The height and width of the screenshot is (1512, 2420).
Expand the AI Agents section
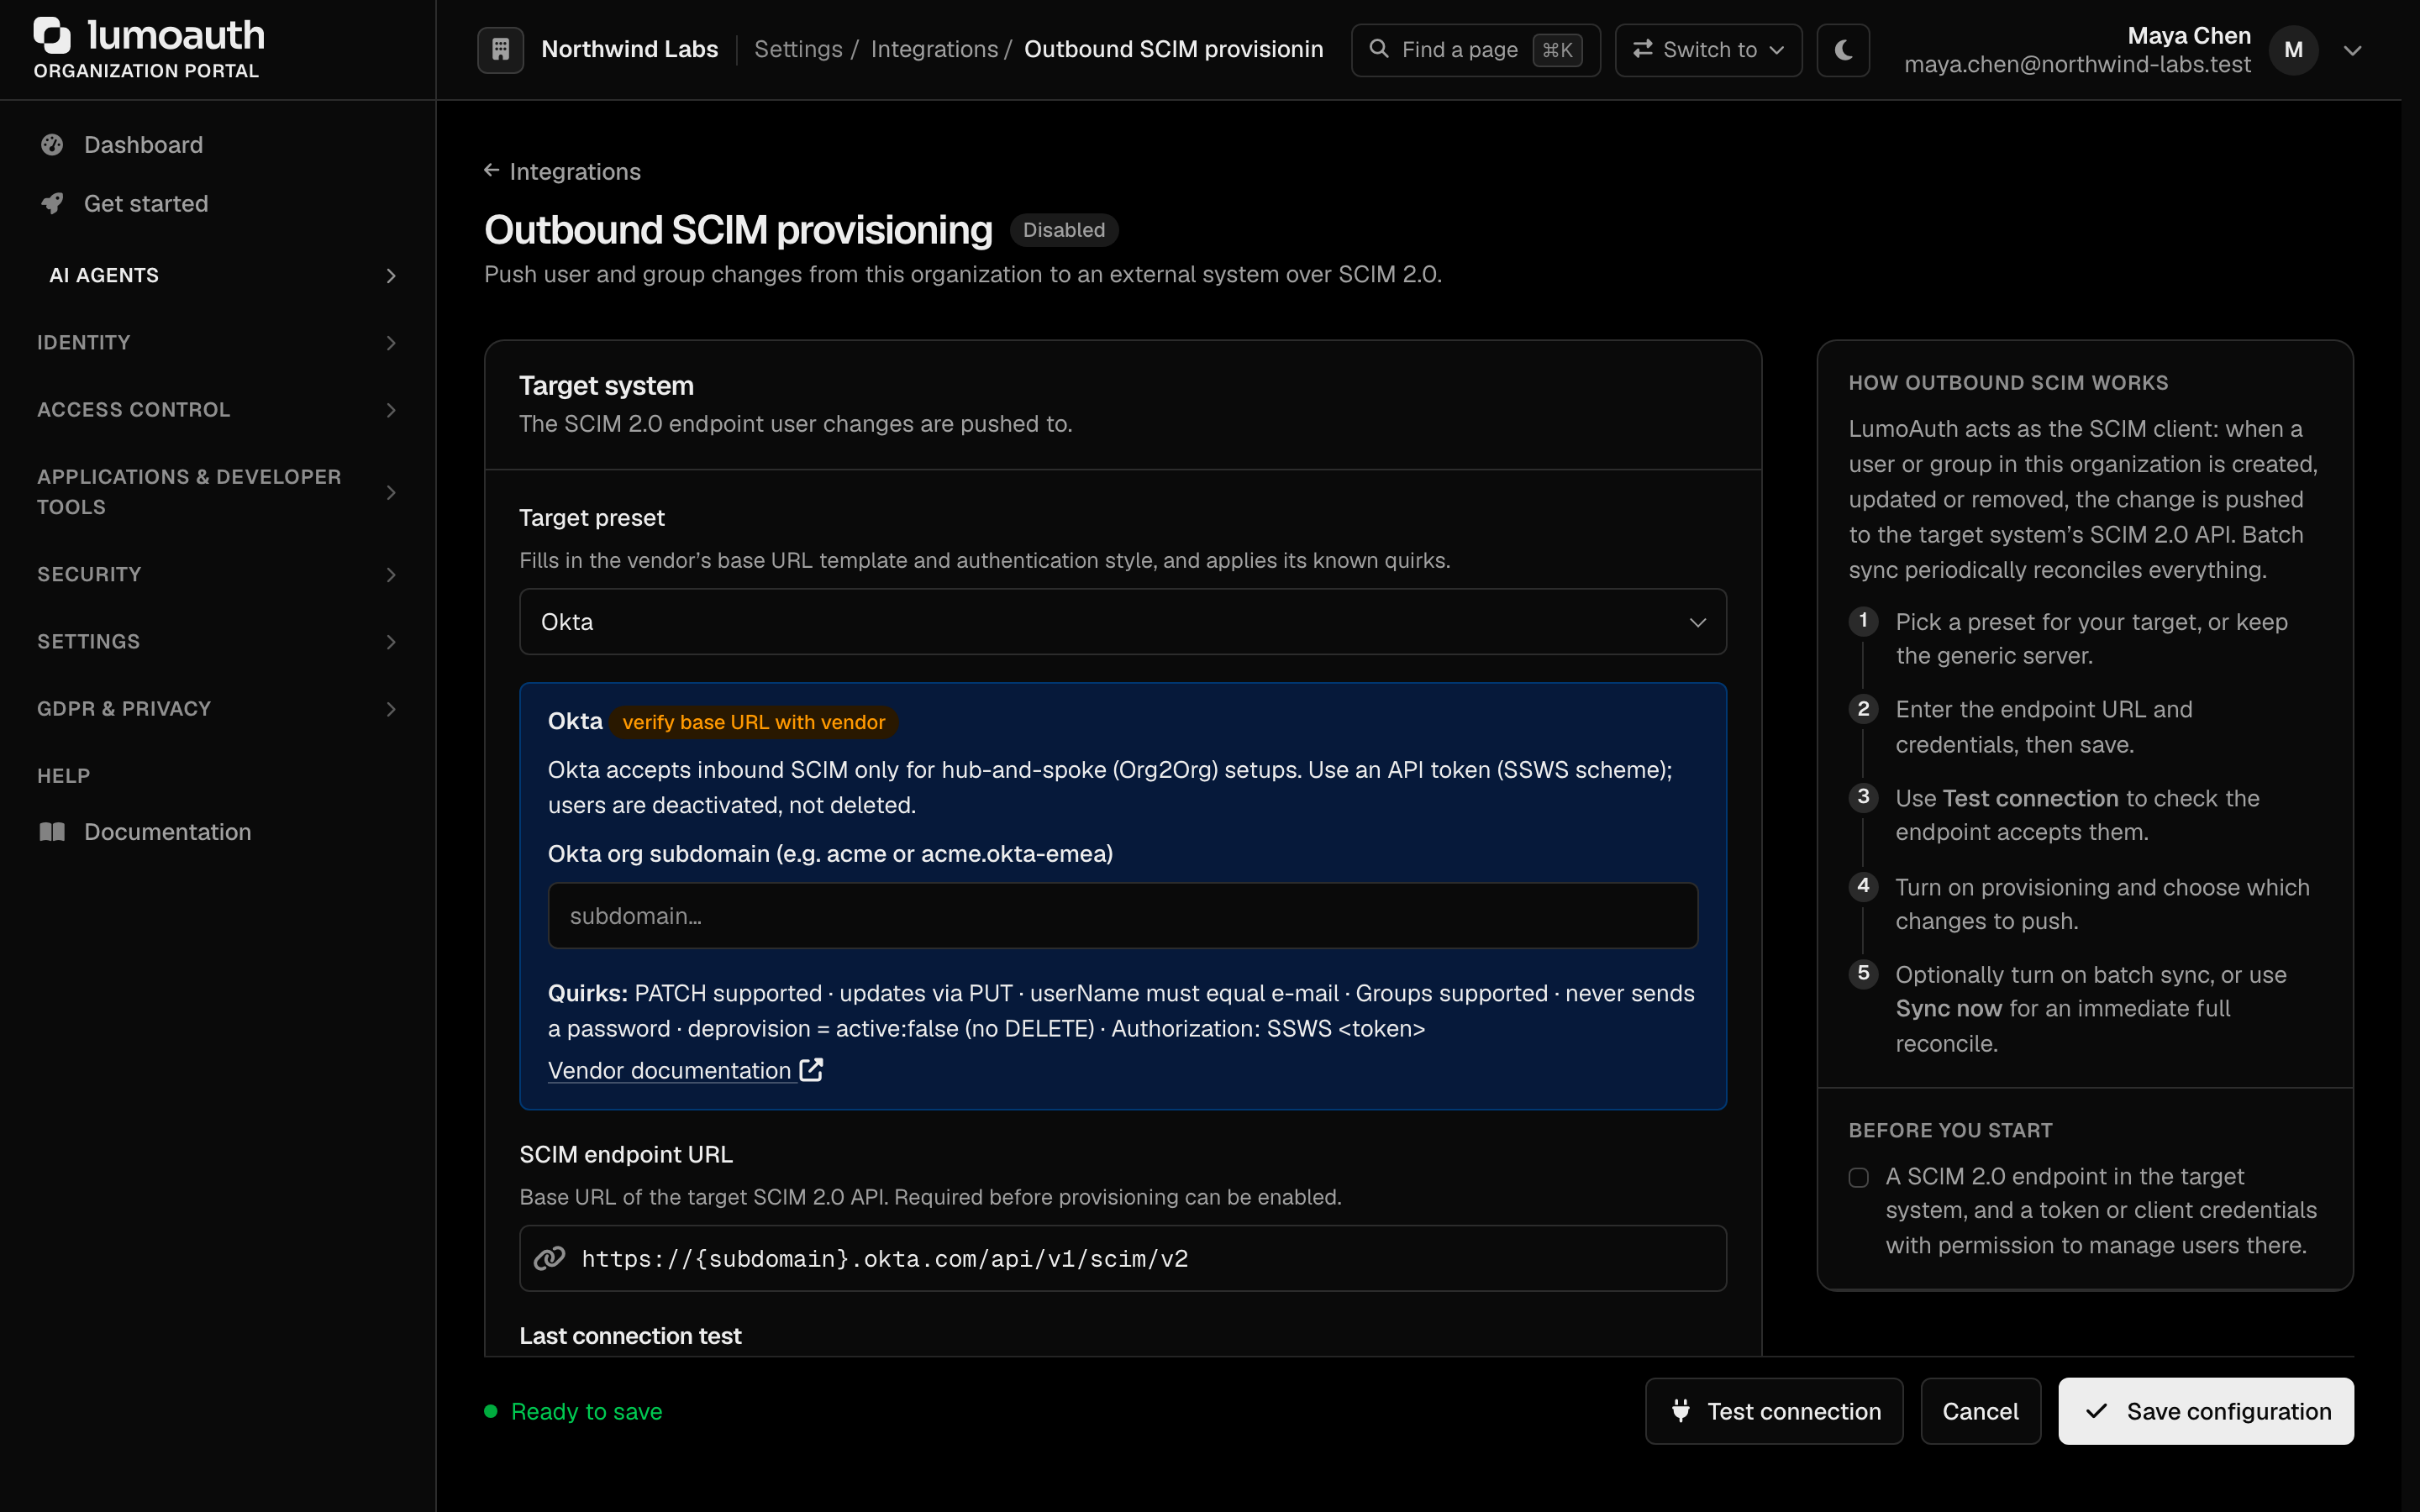click(218, 275)
